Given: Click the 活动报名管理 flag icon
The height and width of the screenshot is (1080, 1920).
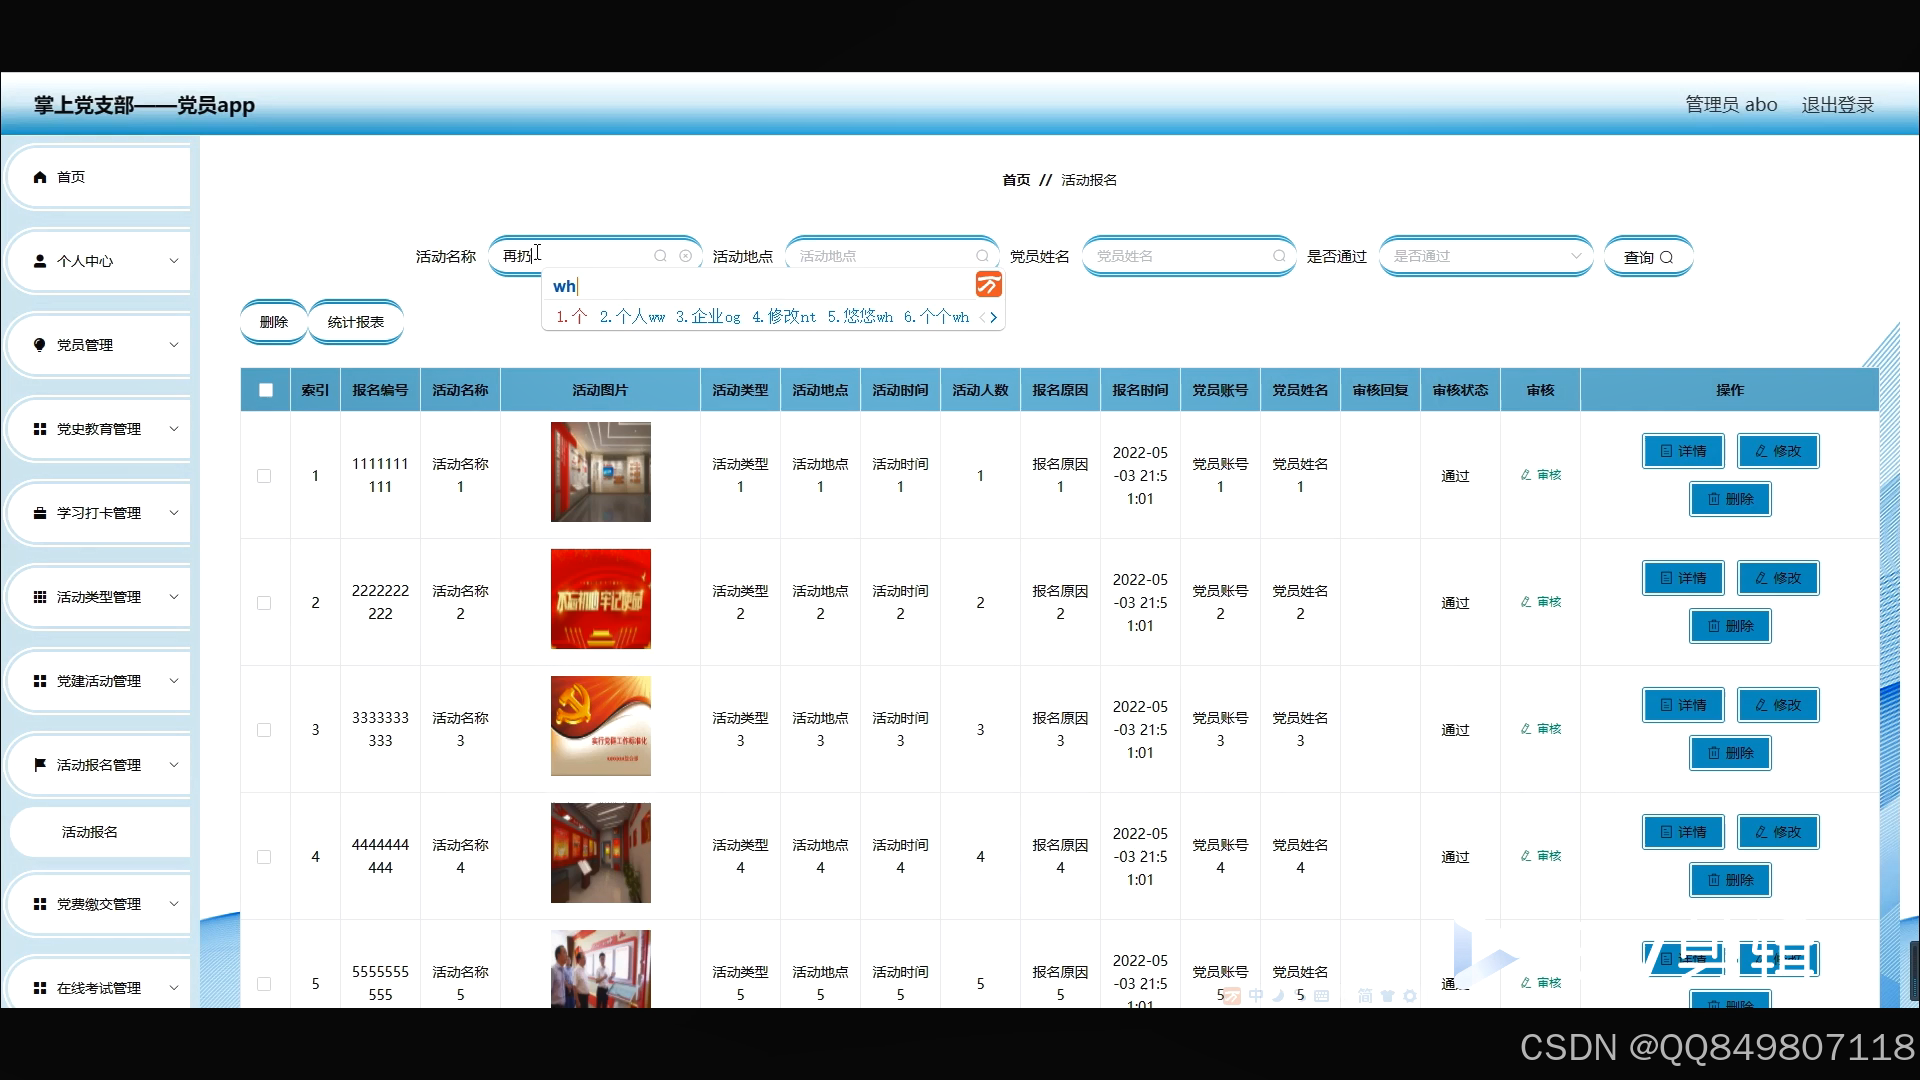Looking at the screenshot, I should pos(40,765).
